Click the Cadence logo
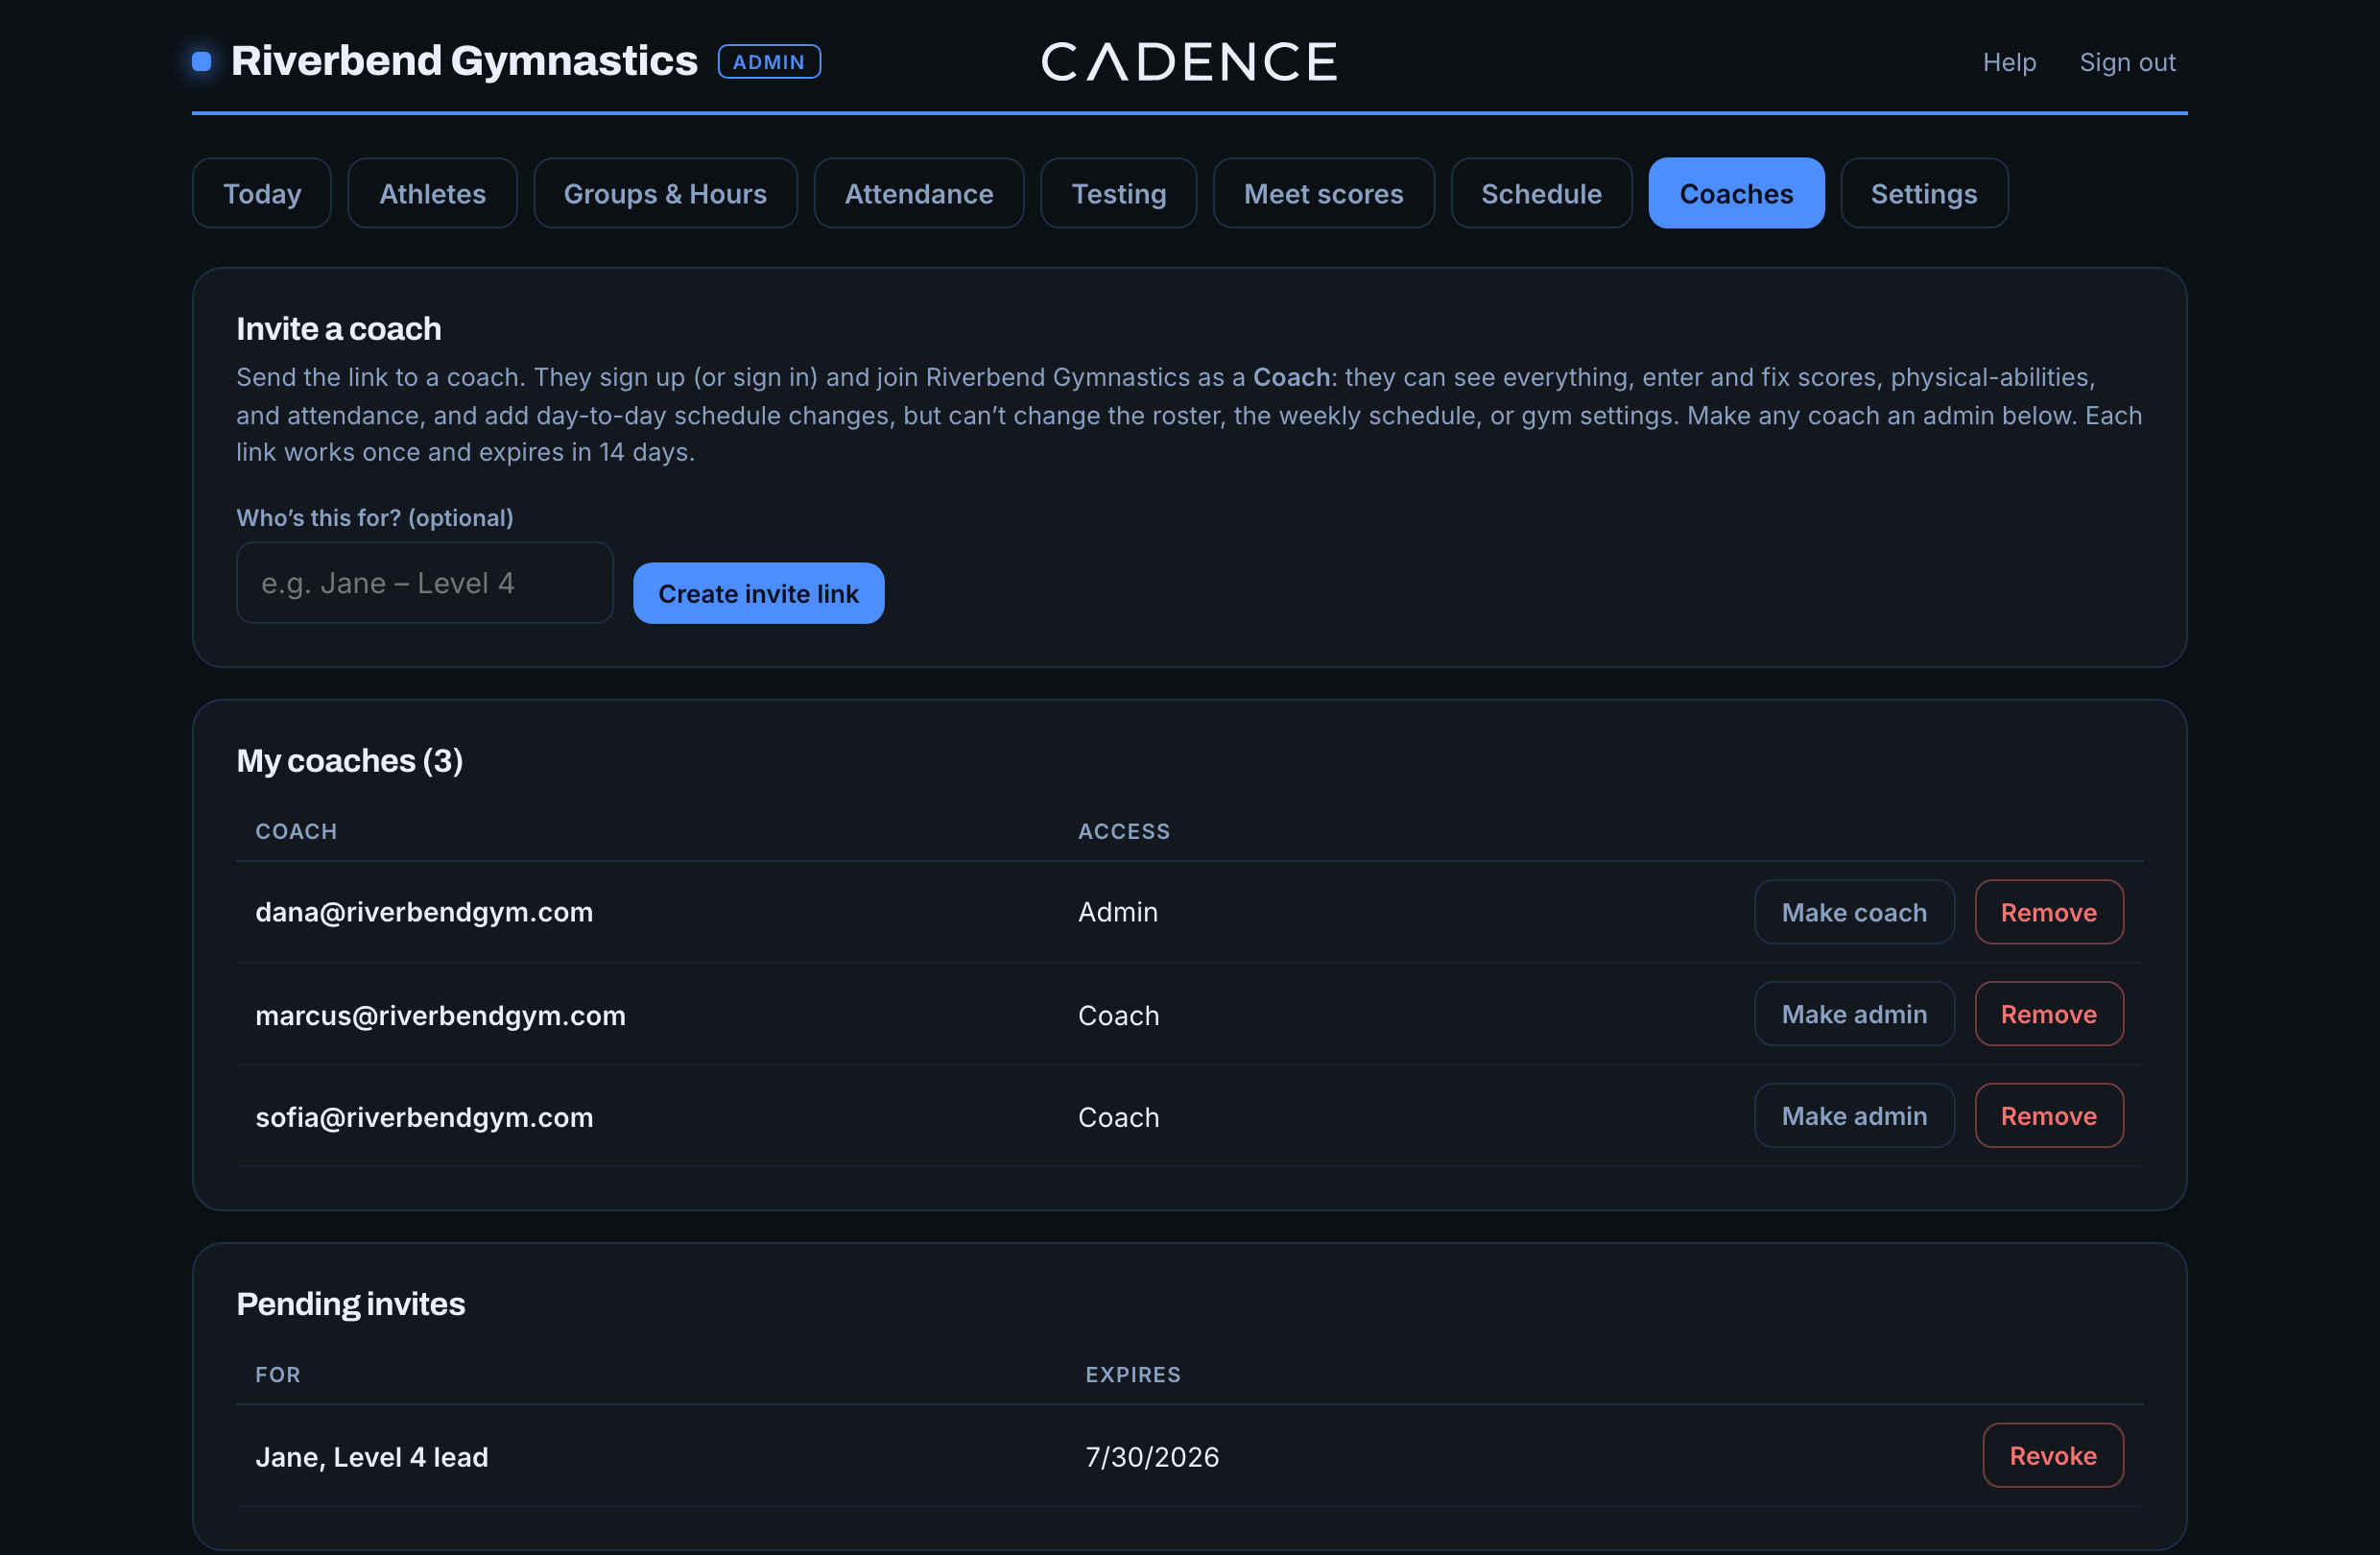Viewport: 2380px width, 1555px height. pyautogui.click(x=1189, y=61)
